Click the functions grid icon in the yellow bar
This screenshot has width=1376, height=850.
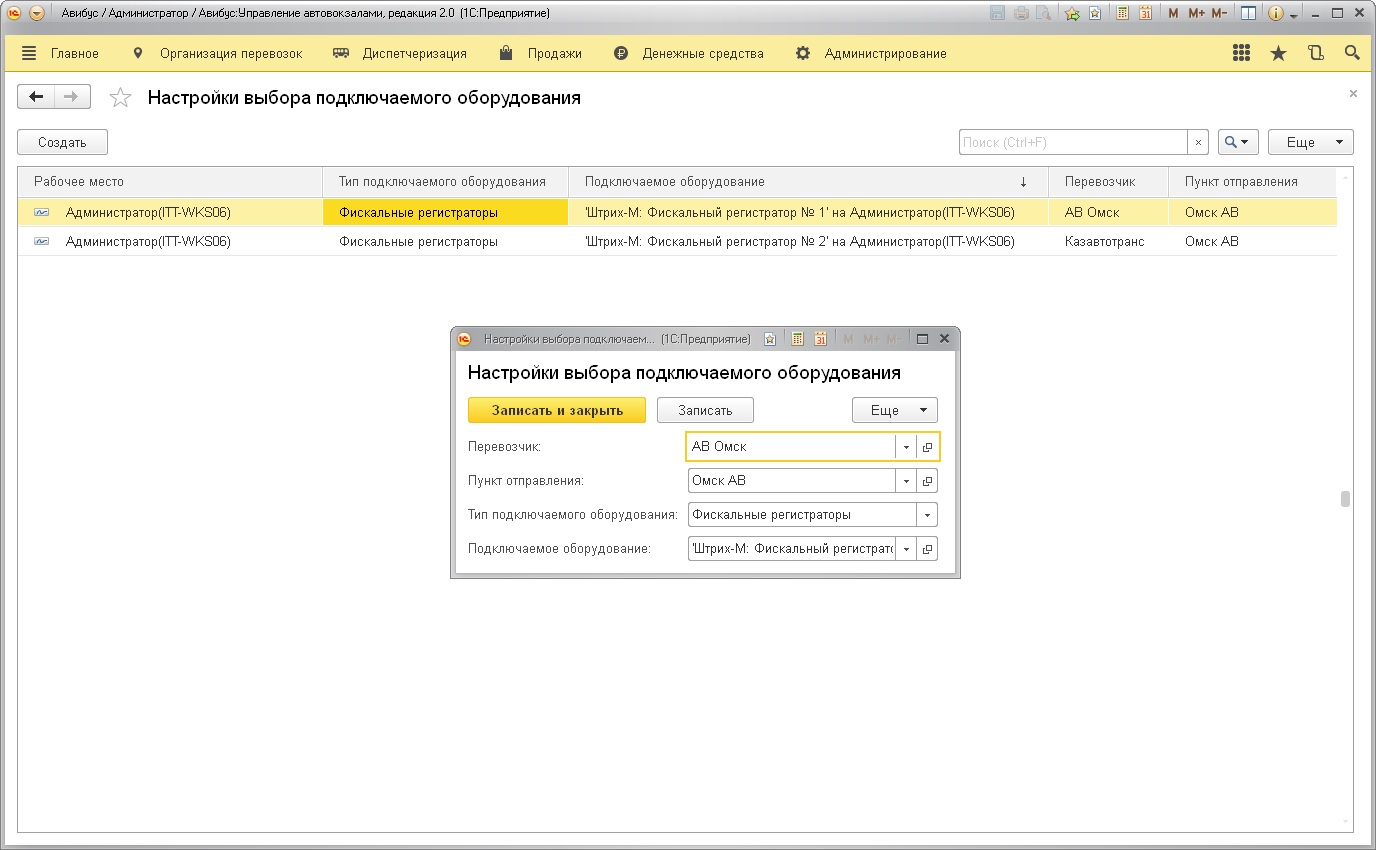(x=1242, y=53)
